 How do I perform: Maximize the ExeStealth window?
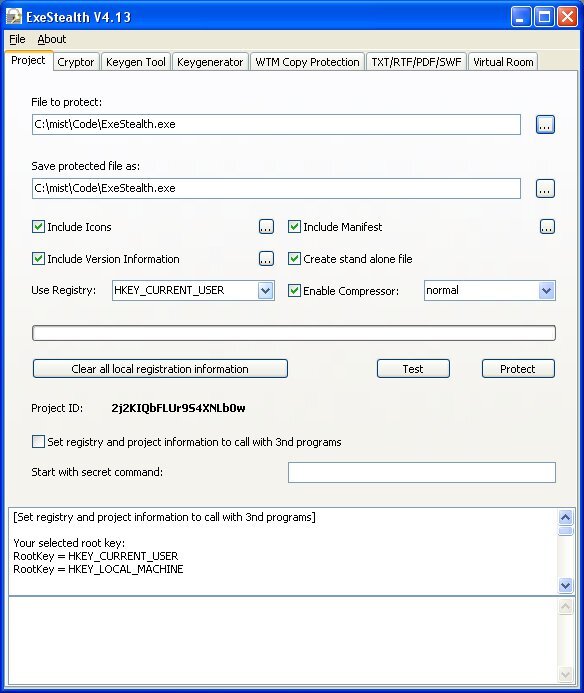point(544,17)
